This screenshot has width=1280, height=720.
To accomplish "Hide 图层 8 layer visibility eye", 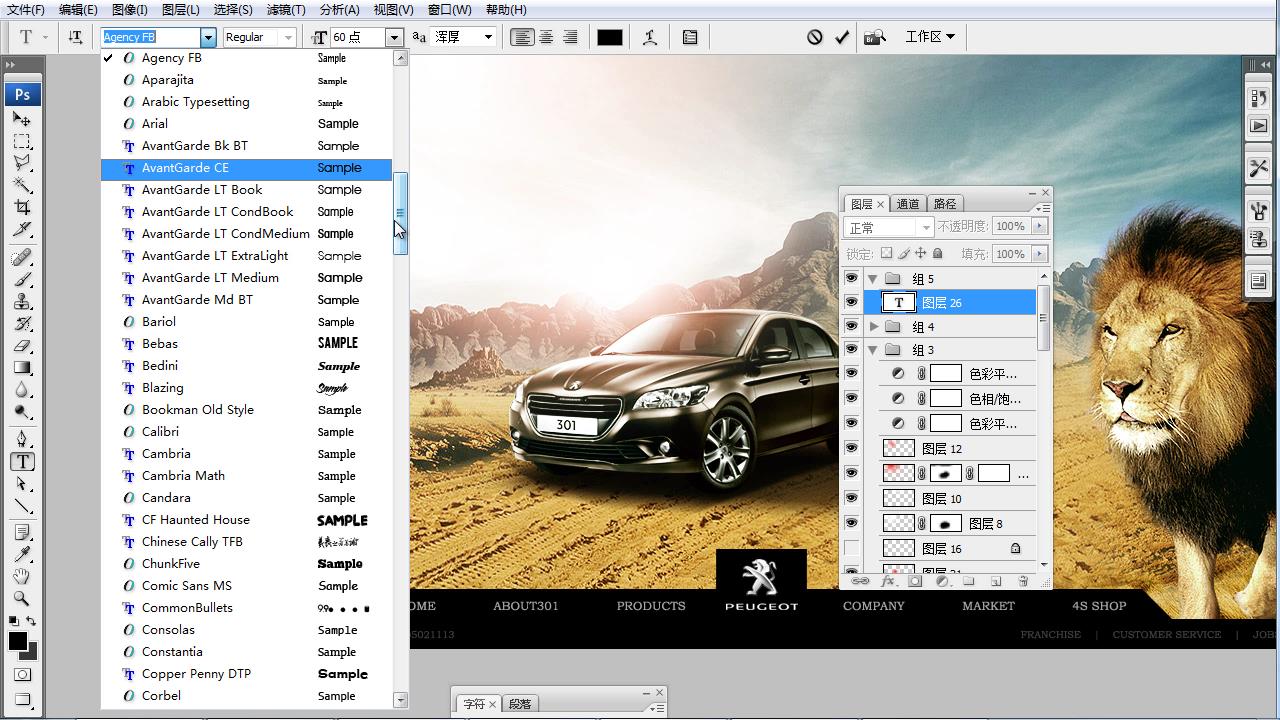I will click(851, 523).
